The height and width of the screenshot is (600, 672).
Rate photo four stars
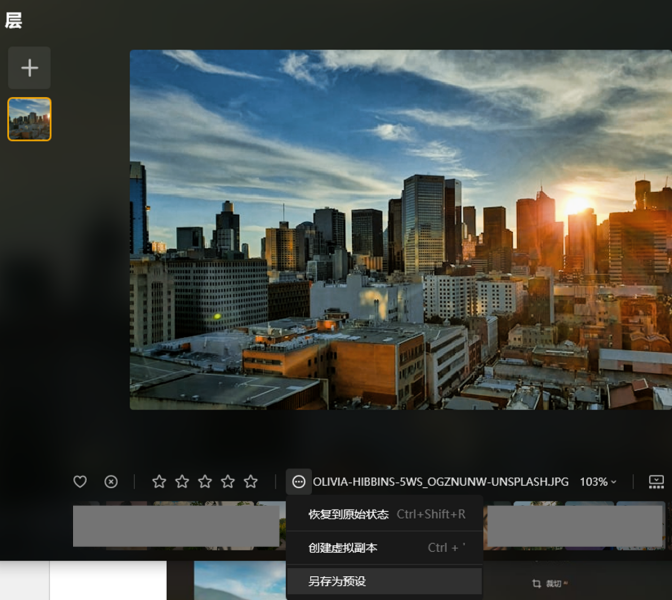tap(228, 482)
